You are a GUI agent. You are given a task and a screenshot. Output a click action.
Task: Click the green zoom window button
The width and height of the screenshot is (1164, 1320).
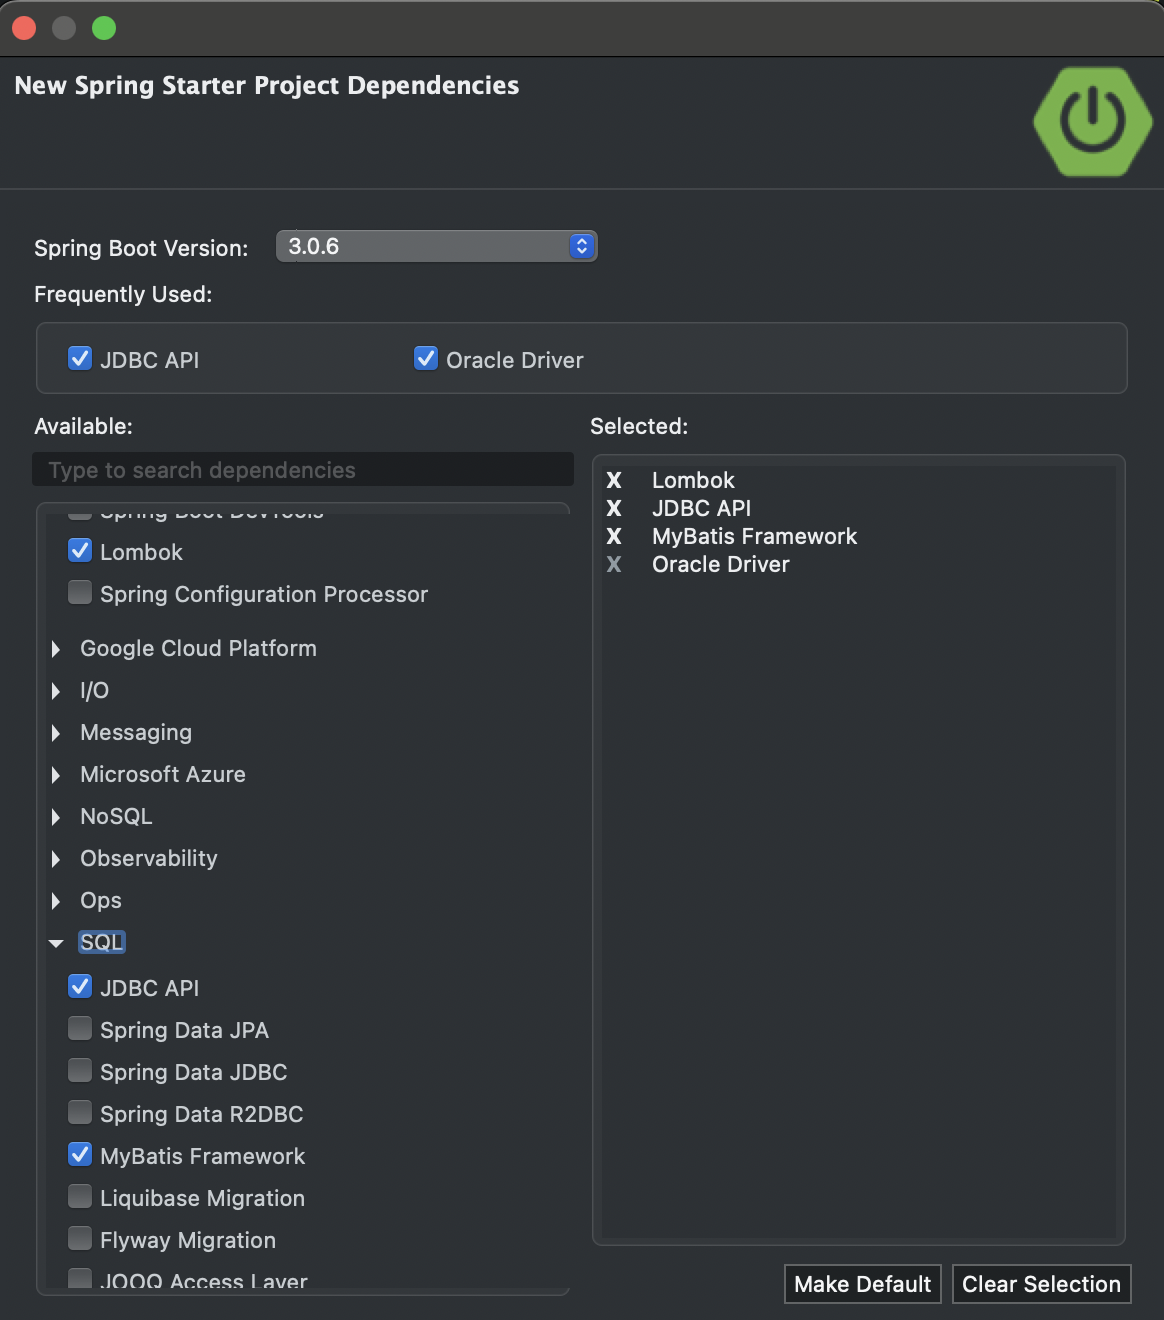[104, 28]
